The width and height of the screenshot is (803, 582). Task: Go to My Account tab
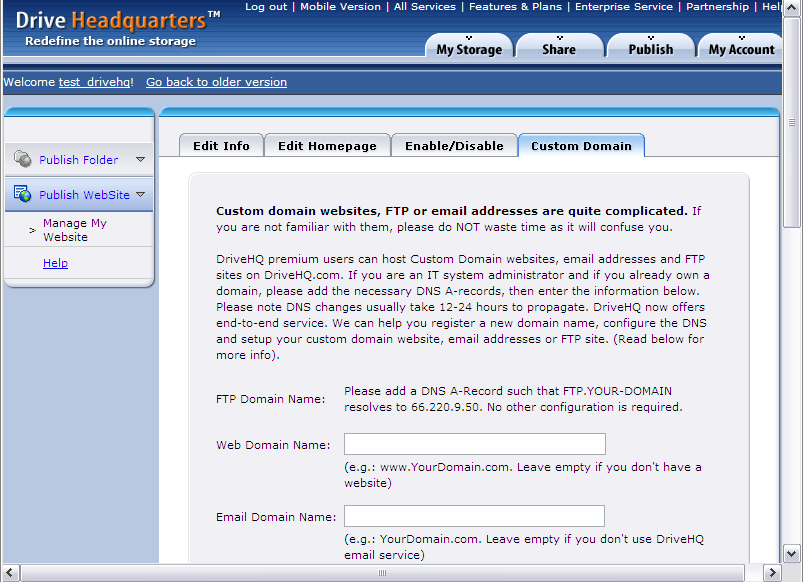[x=741, y=49]
